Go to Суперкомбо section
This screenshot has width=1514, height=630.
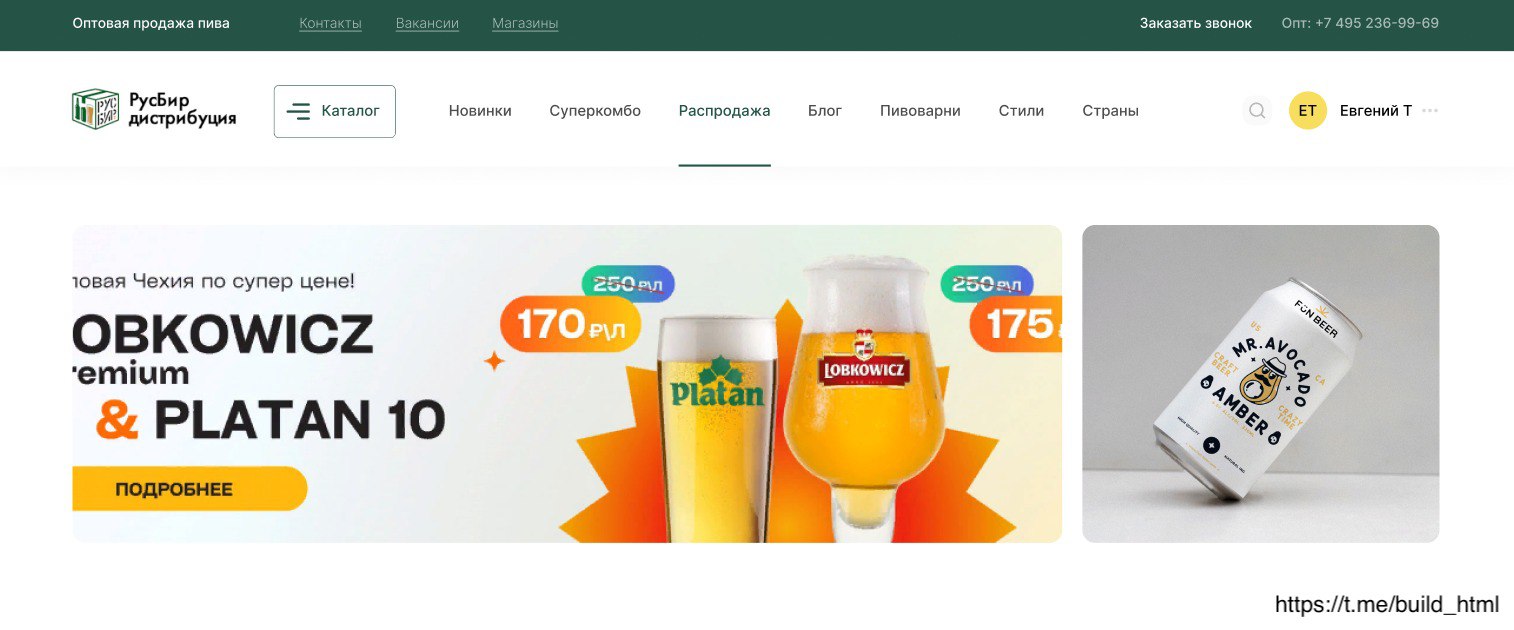point(595,111)
